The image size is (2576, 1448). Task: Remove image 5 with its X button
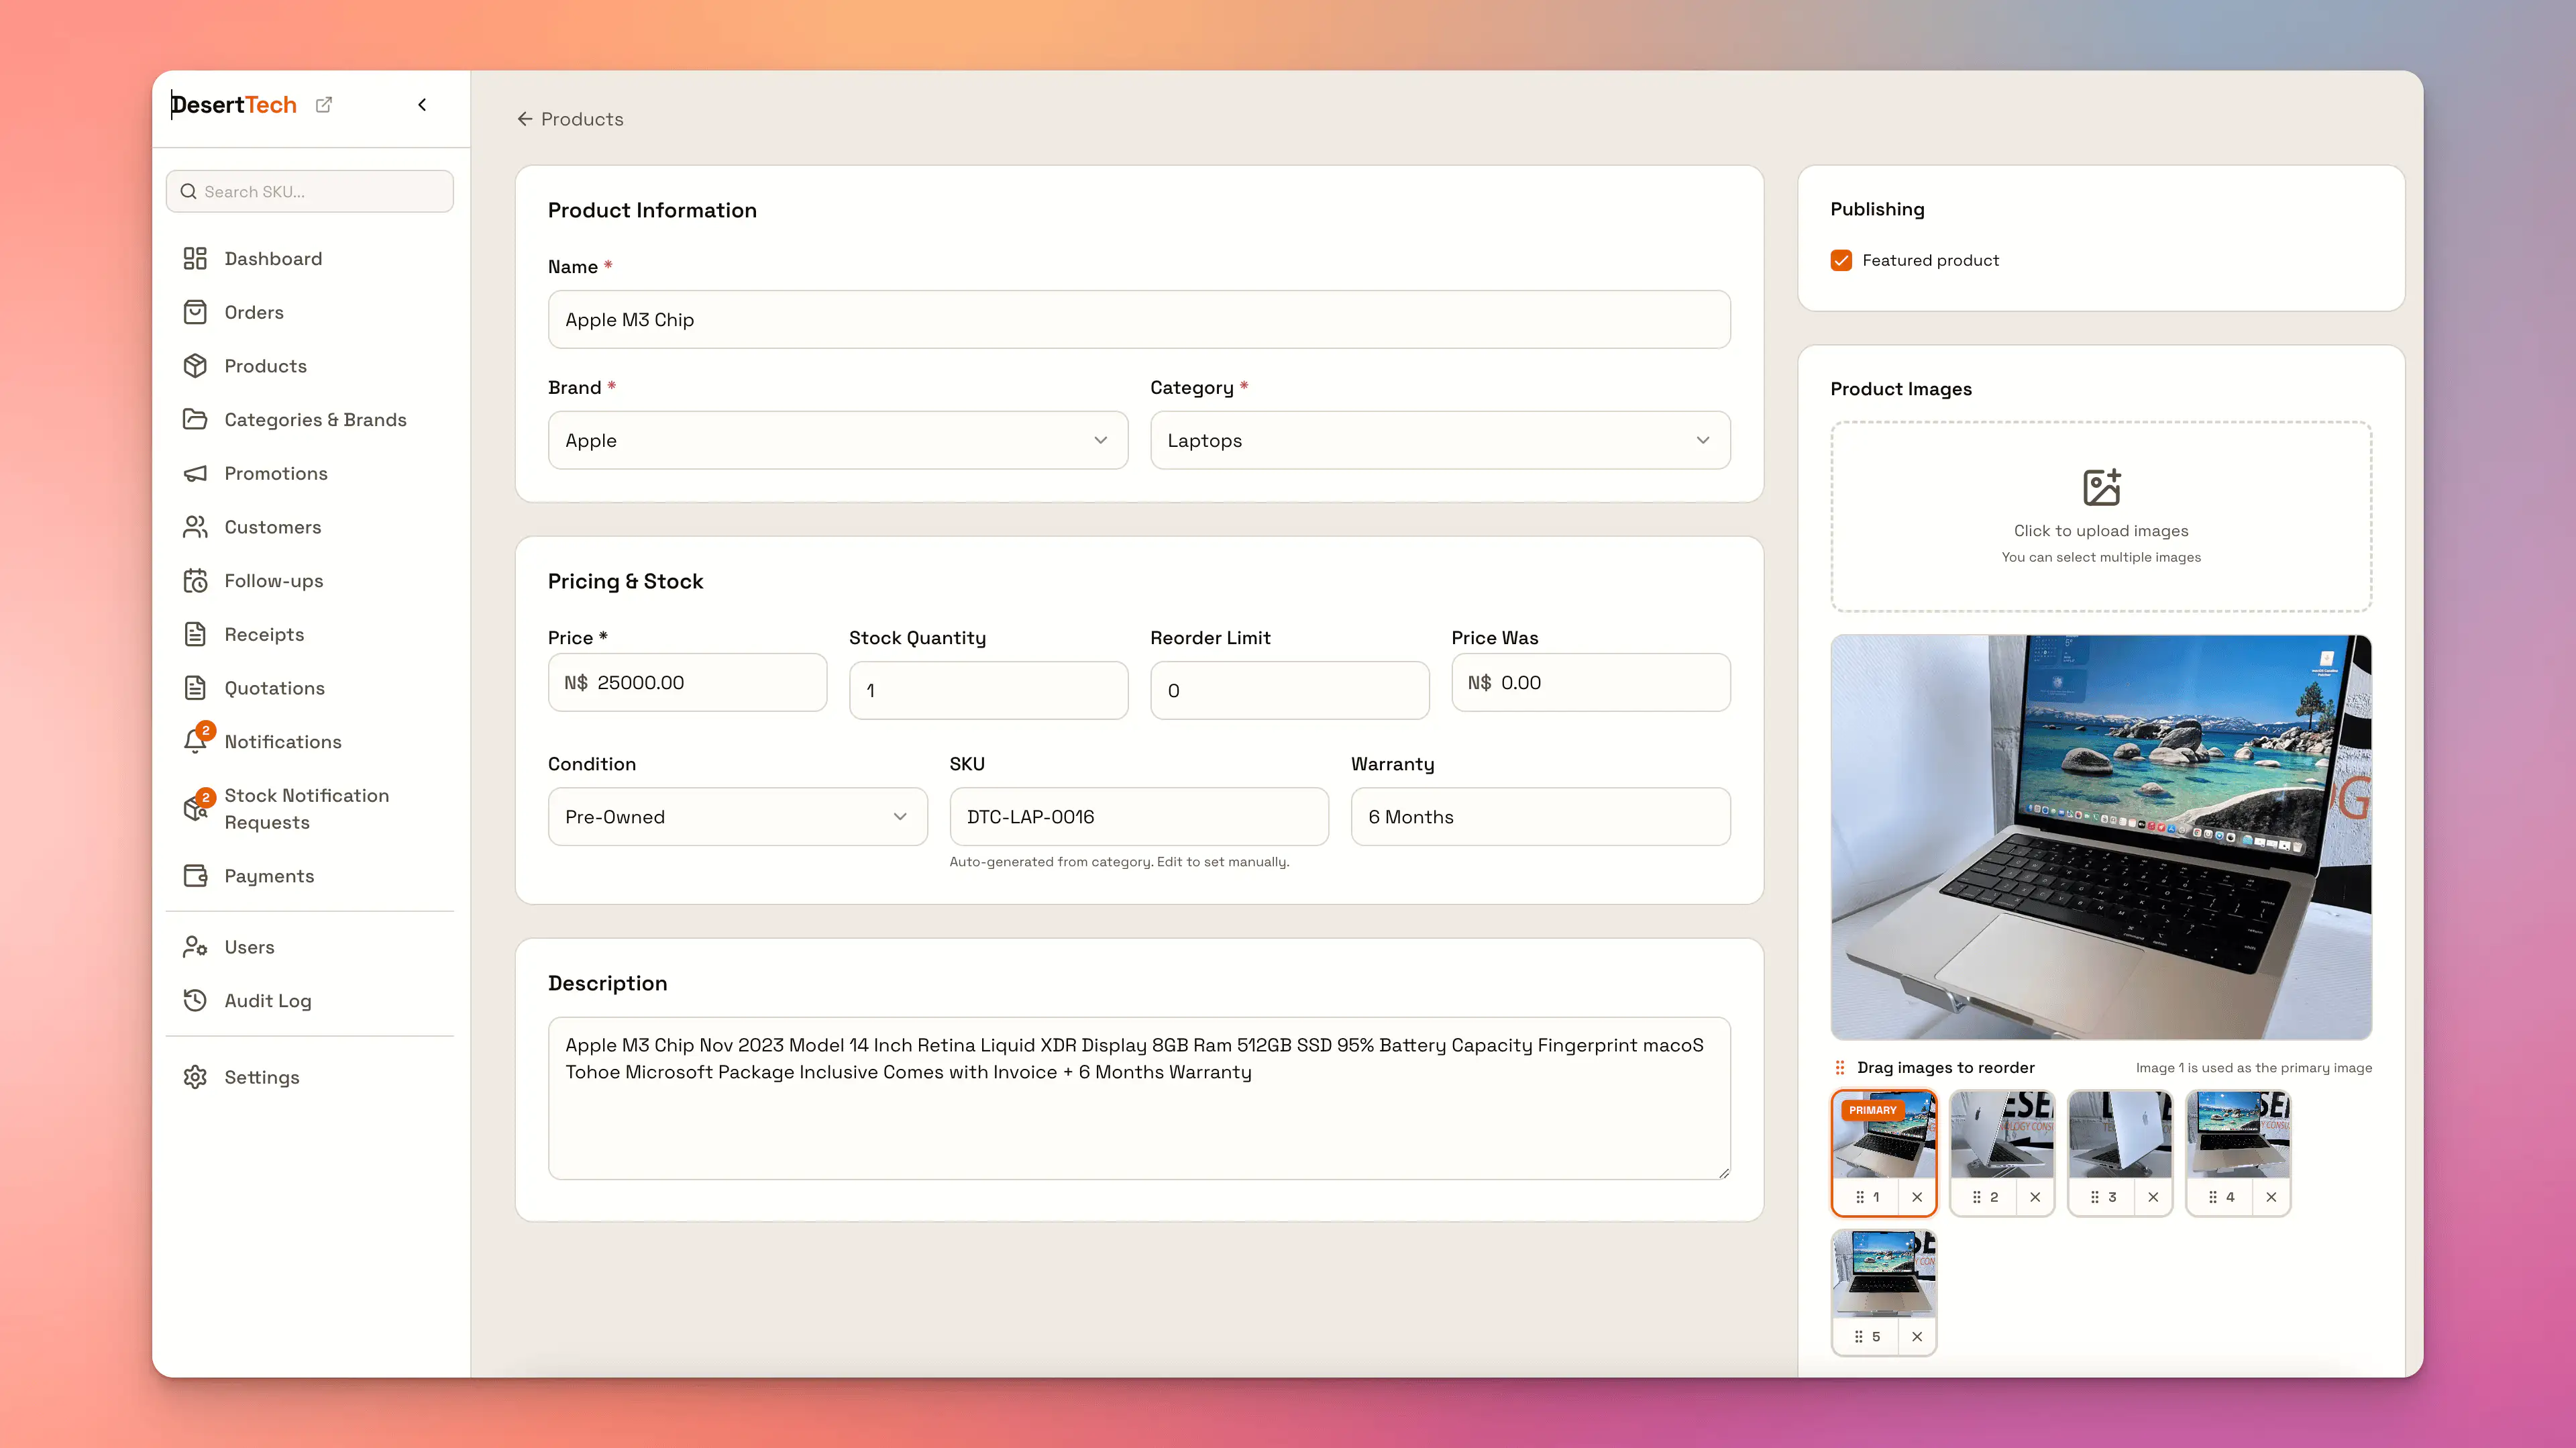click(x=1917, y=1337)
